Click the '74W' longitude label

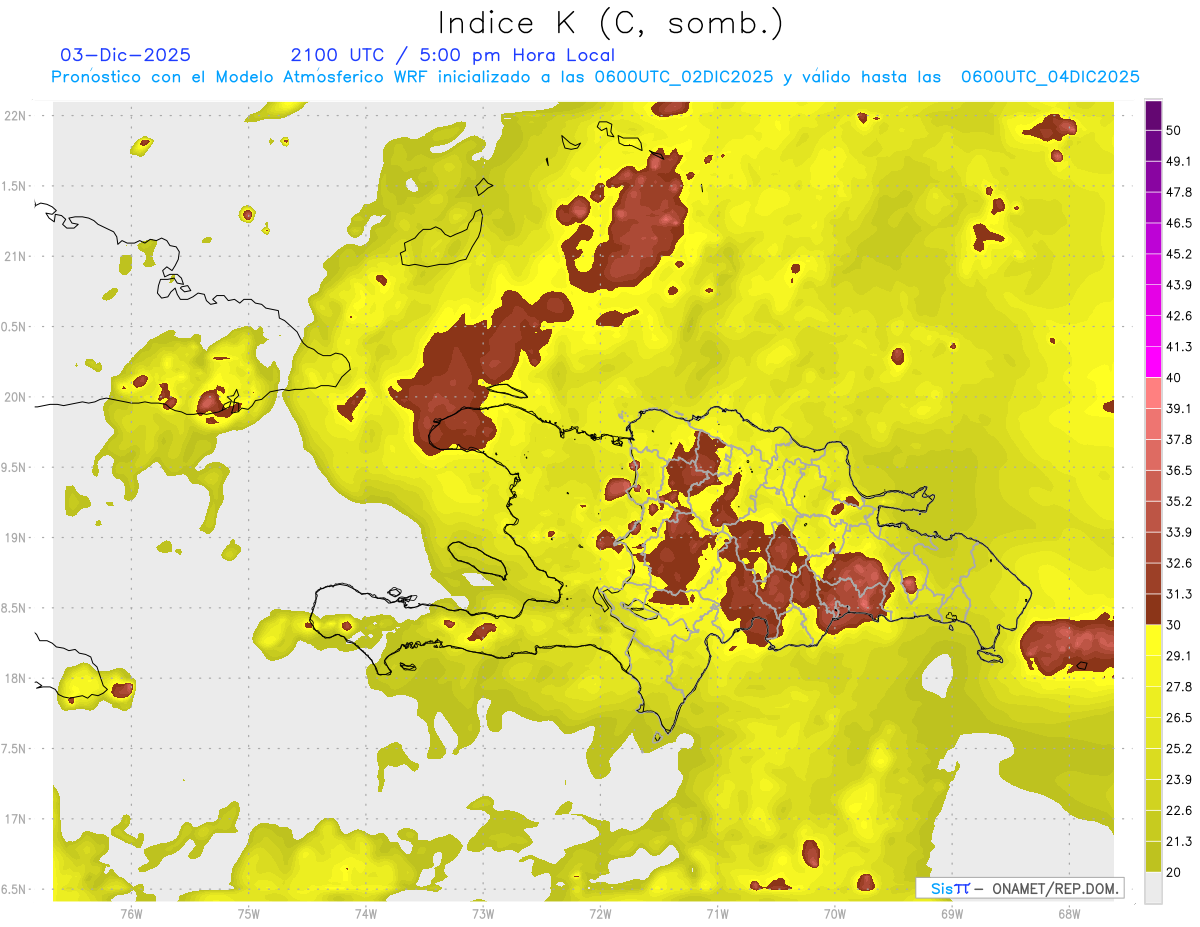(366, 914)
